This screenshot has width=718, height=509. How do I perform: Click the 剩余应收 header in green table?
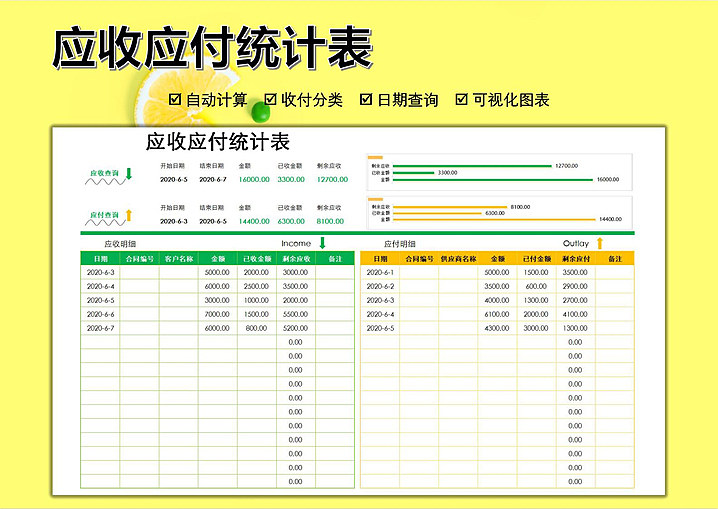[x=296, y=259]
